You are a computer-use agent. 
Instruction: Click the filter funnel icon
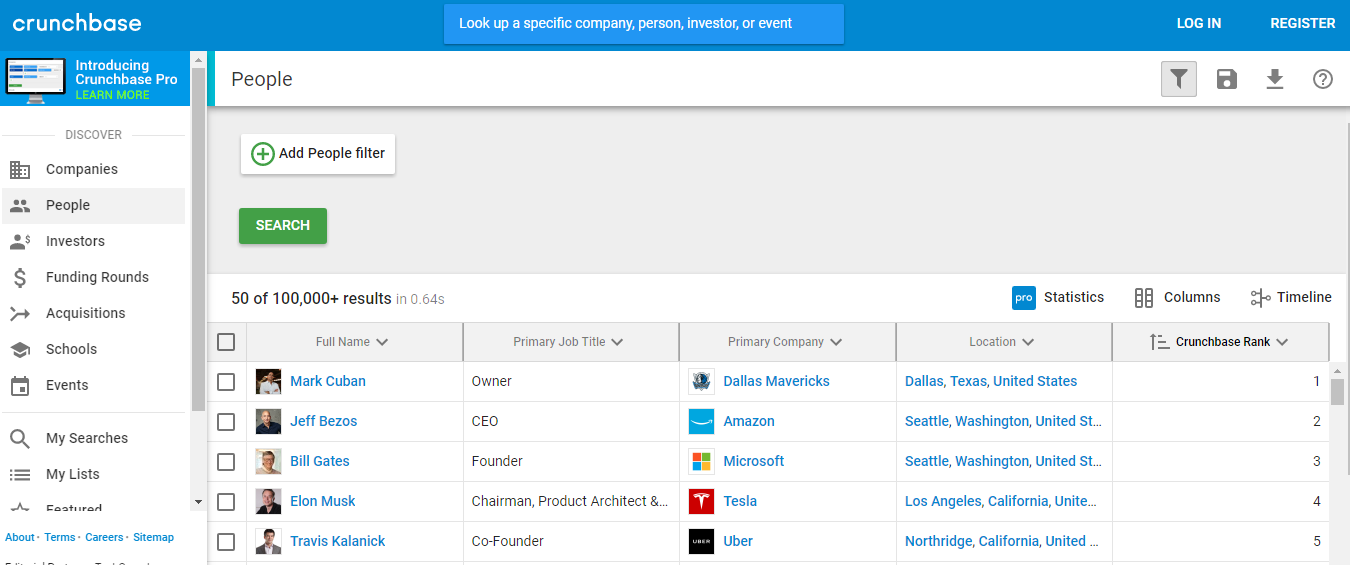(1179, 79)
